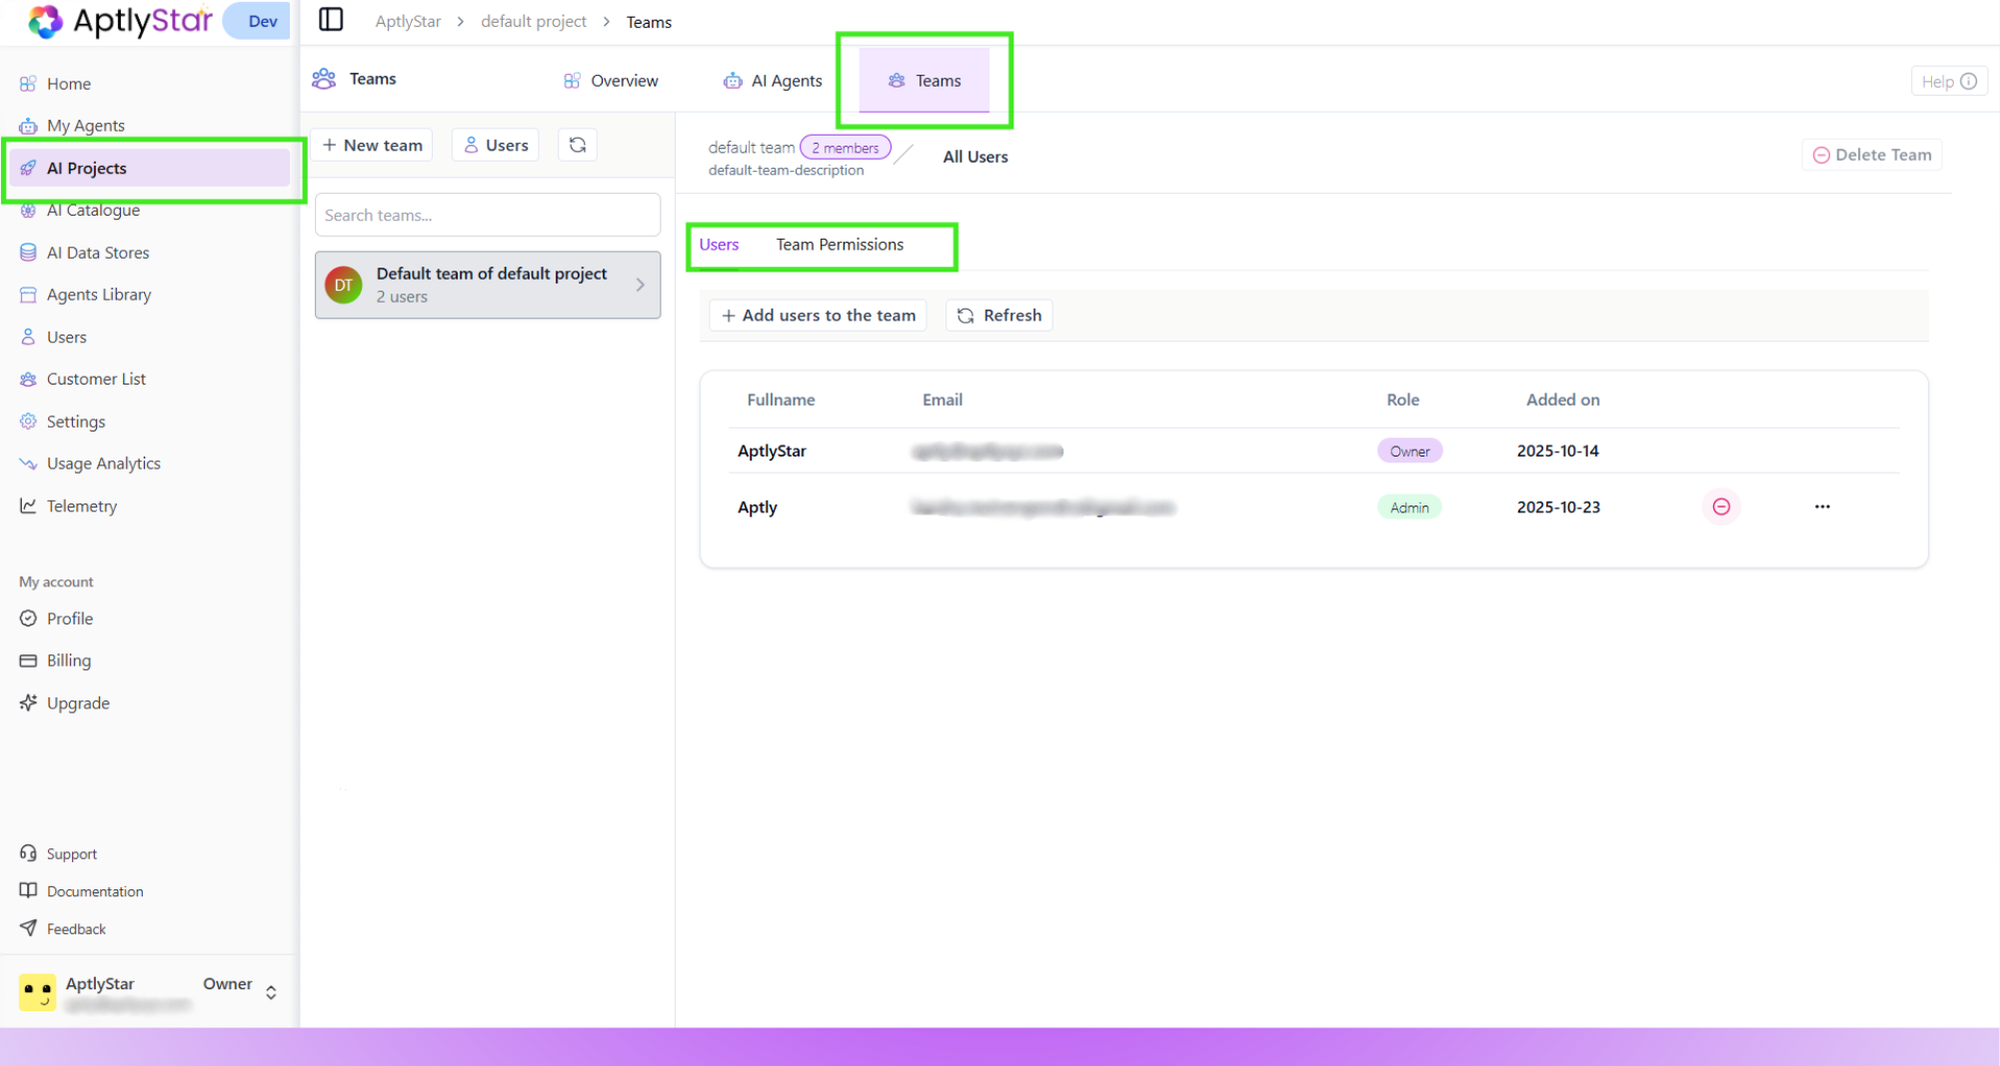Open Home in the sidebar
The width and height of the screenshot is (2000, 1066).
tap(69, 84)
